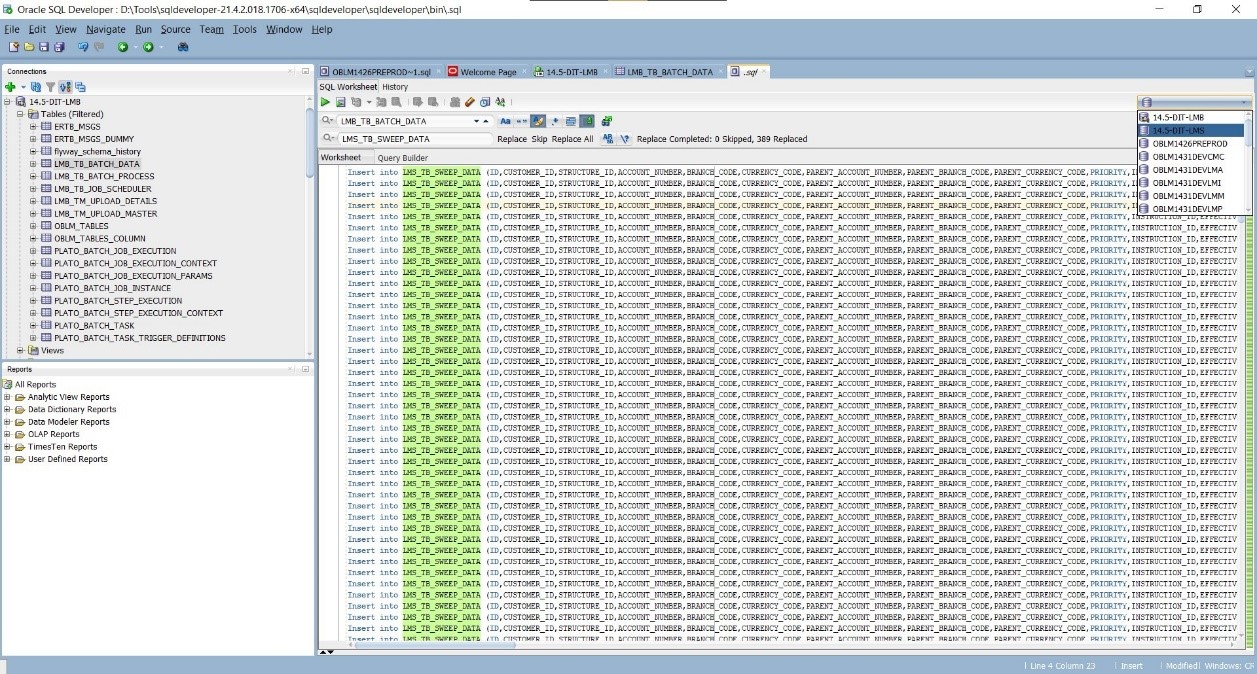Open the dropdown beside New Connection plus
The height and width of the screenshot is (674, 1257).
(x=23, y=87)
